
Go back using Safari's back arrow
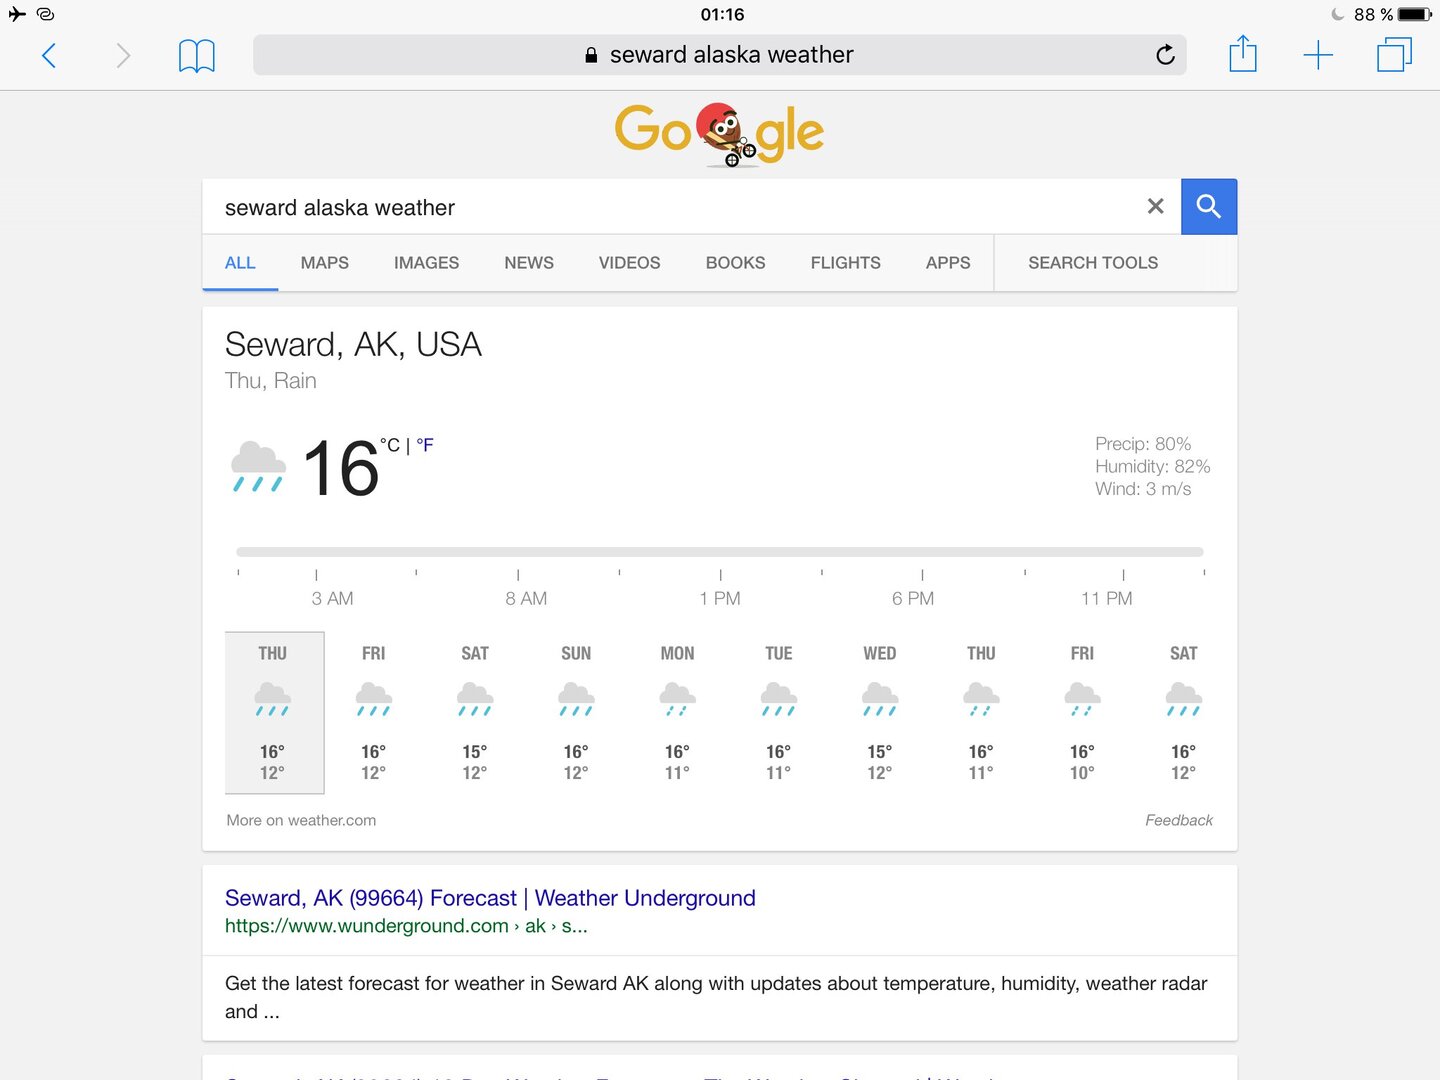click(49, 55)
